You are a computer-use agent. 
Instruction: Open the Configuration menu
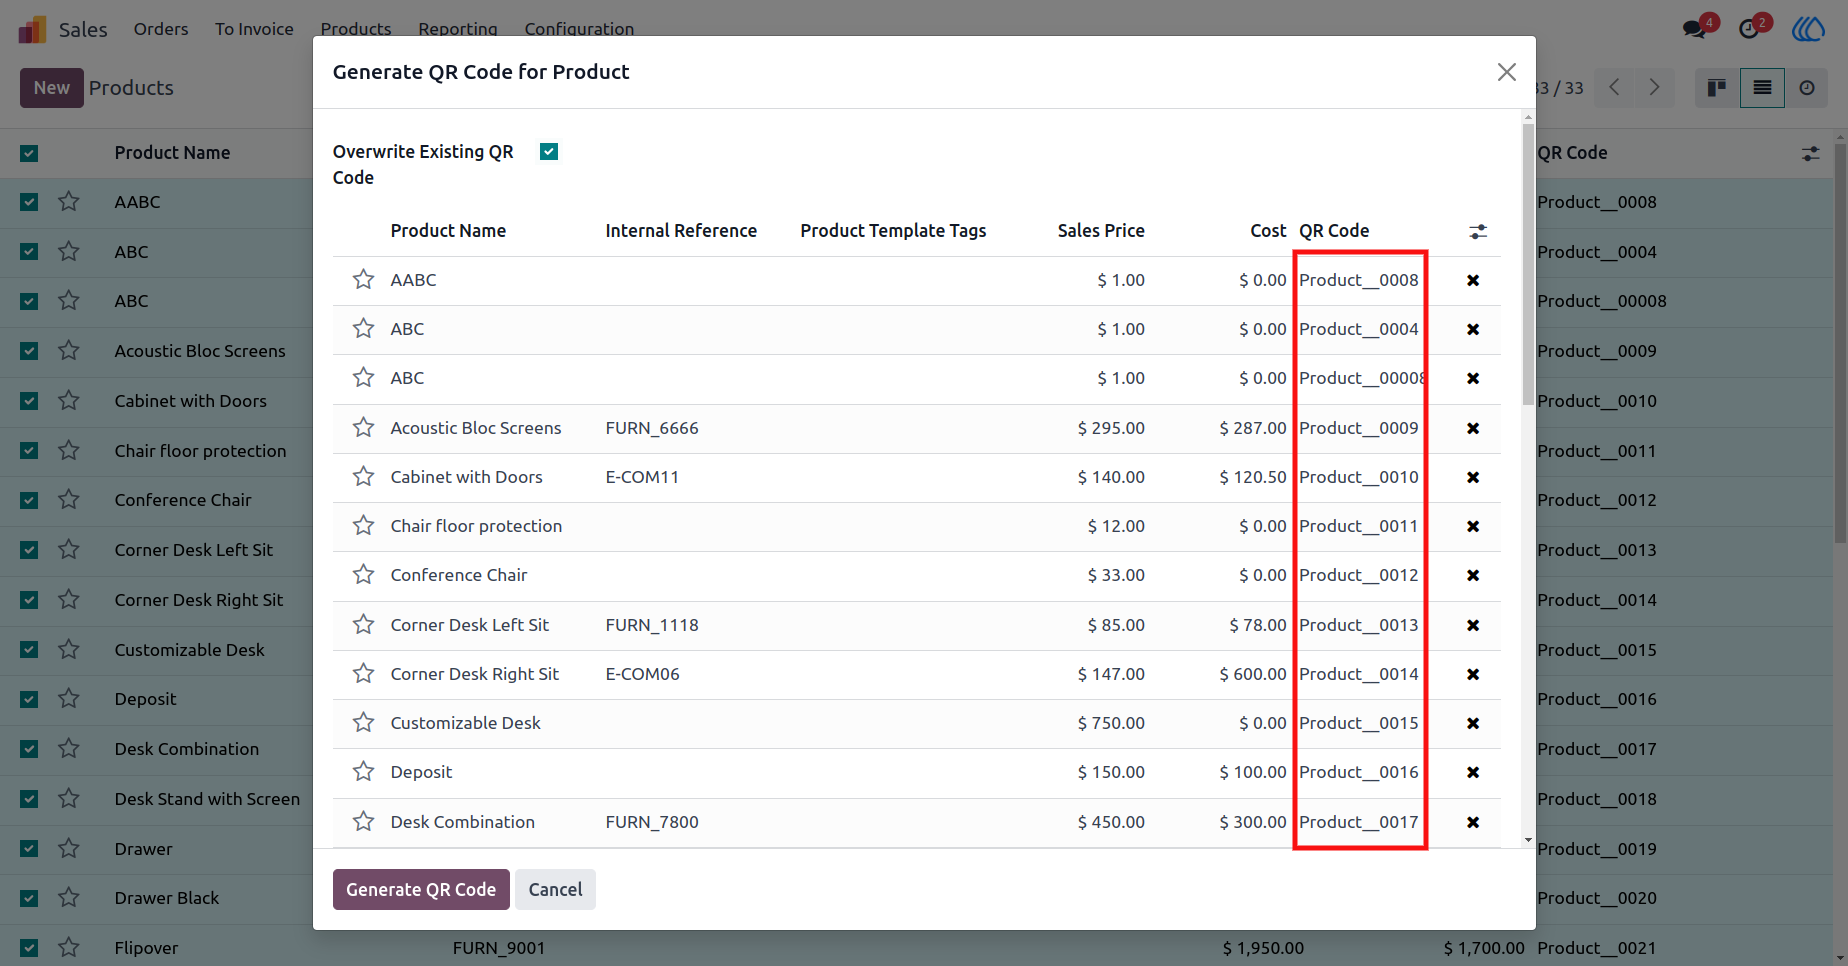(x=579, y=29)
